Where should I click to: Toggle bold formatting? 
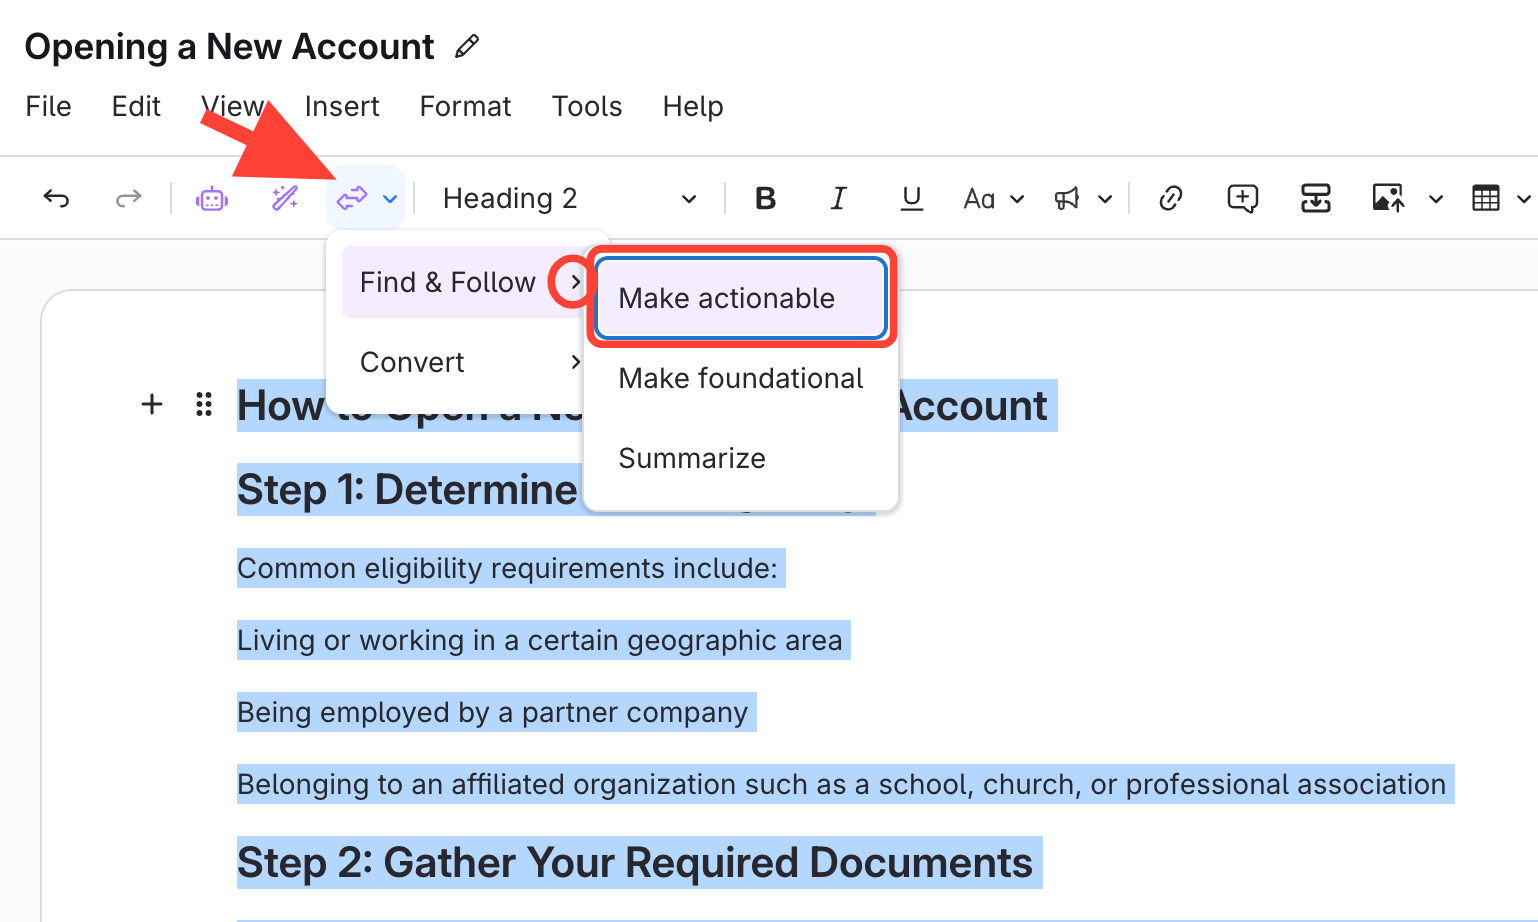pos(765,199)
